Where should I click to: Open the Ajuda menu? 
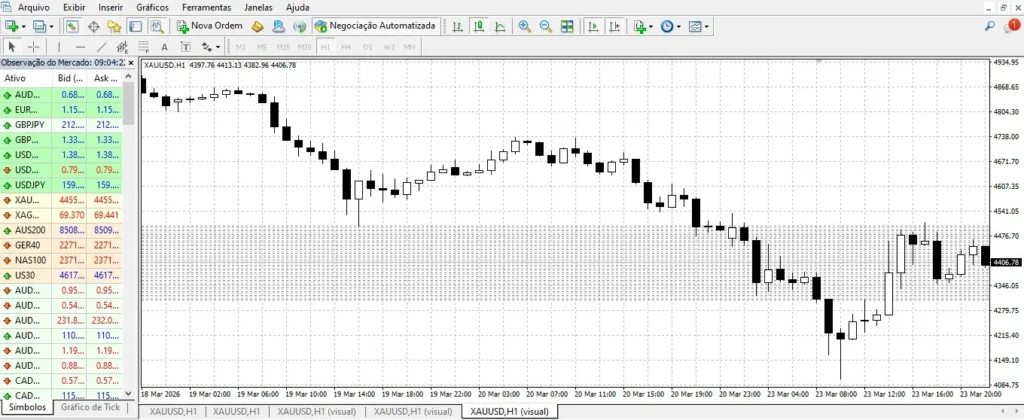point(298,7)
